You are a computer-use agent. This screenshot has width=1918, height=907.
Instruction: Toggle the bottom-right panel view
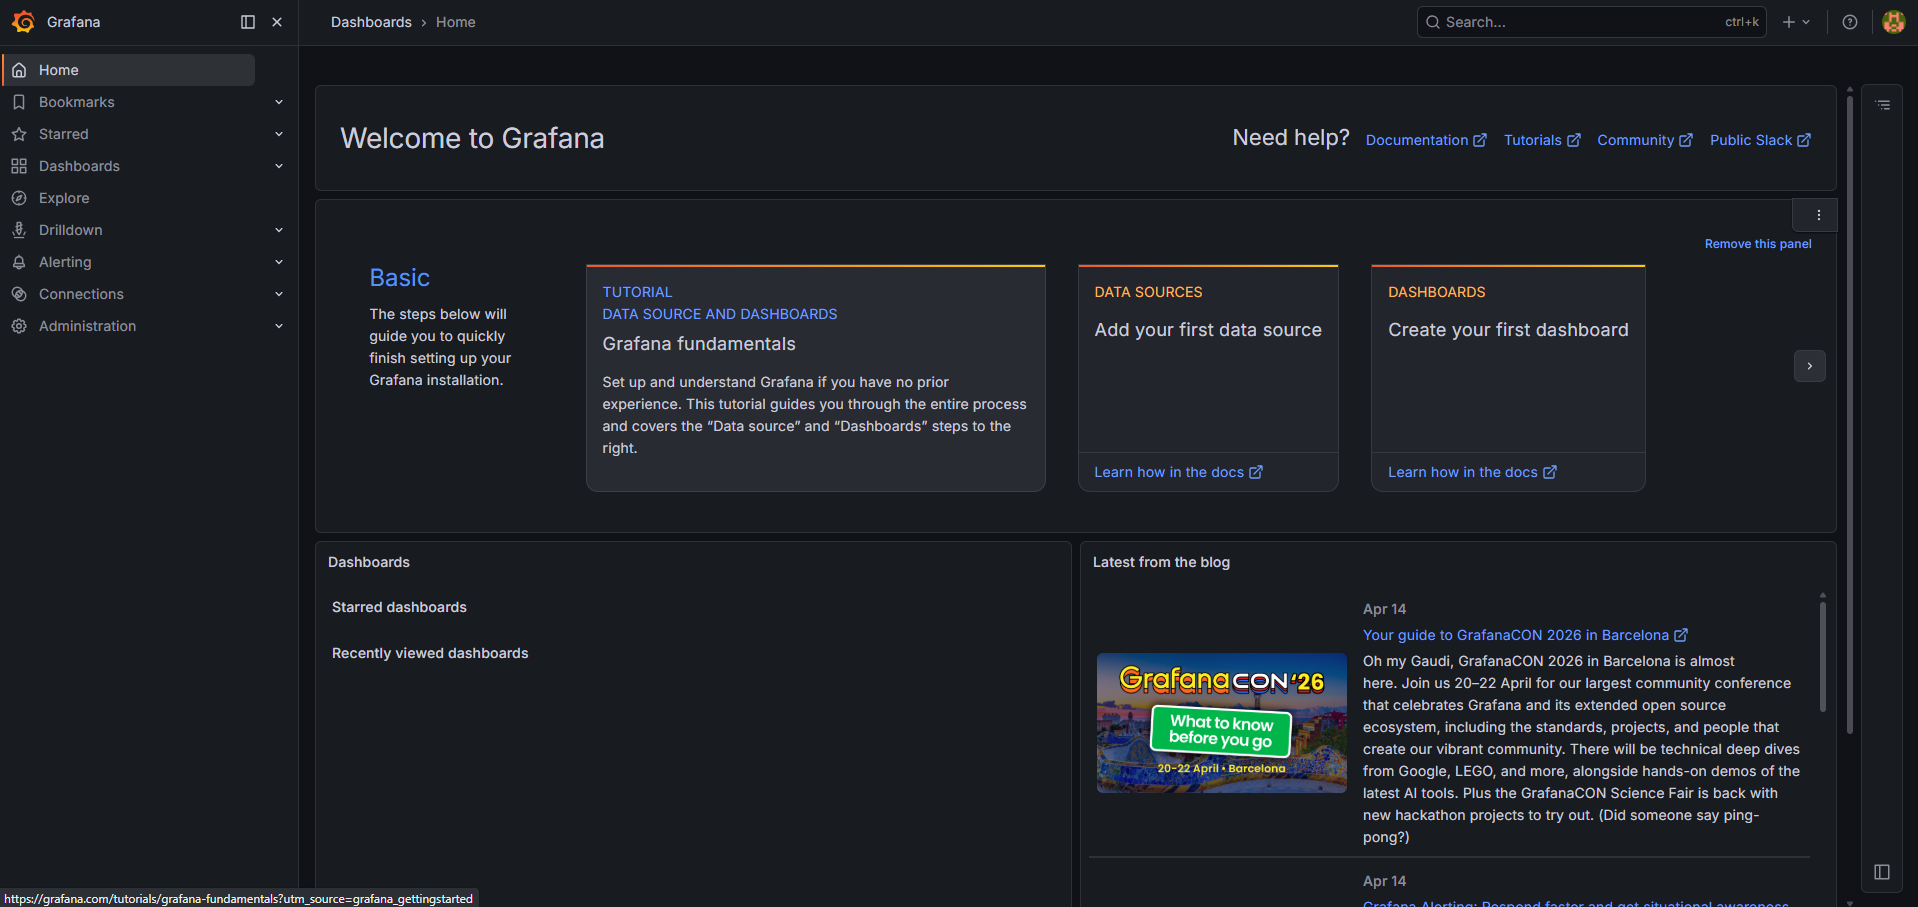(1882, 871)
